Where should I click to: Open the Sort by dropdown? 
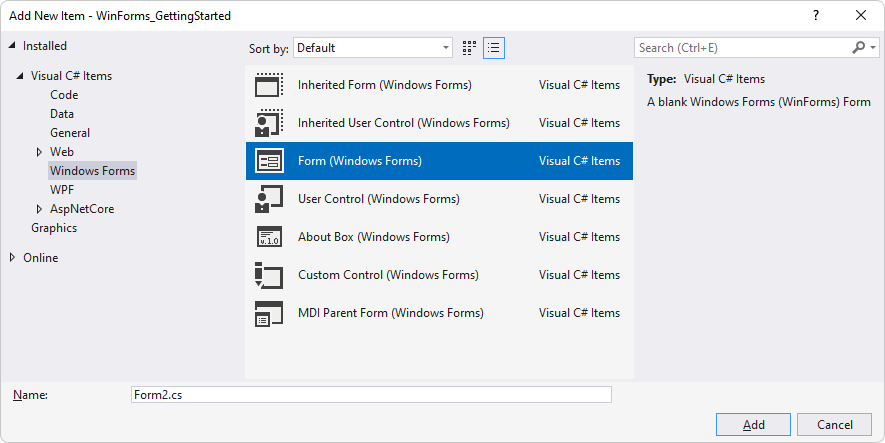[x=374, y=48]
